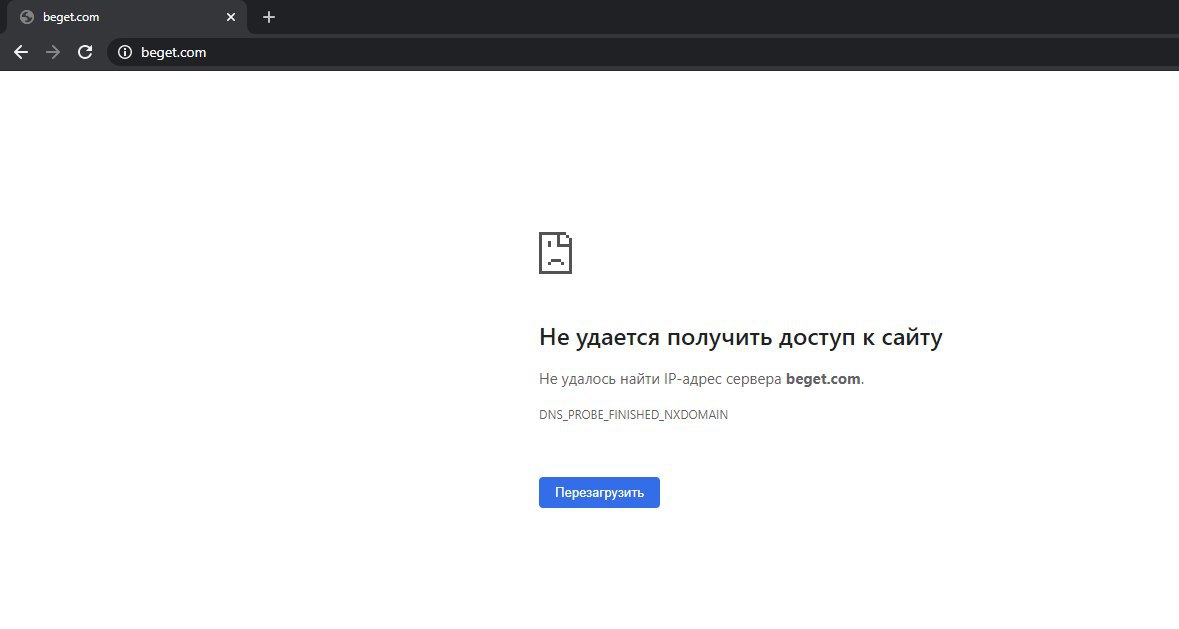View site information icon in address bar
The image size is (1179, 629).
coord(125,52)
